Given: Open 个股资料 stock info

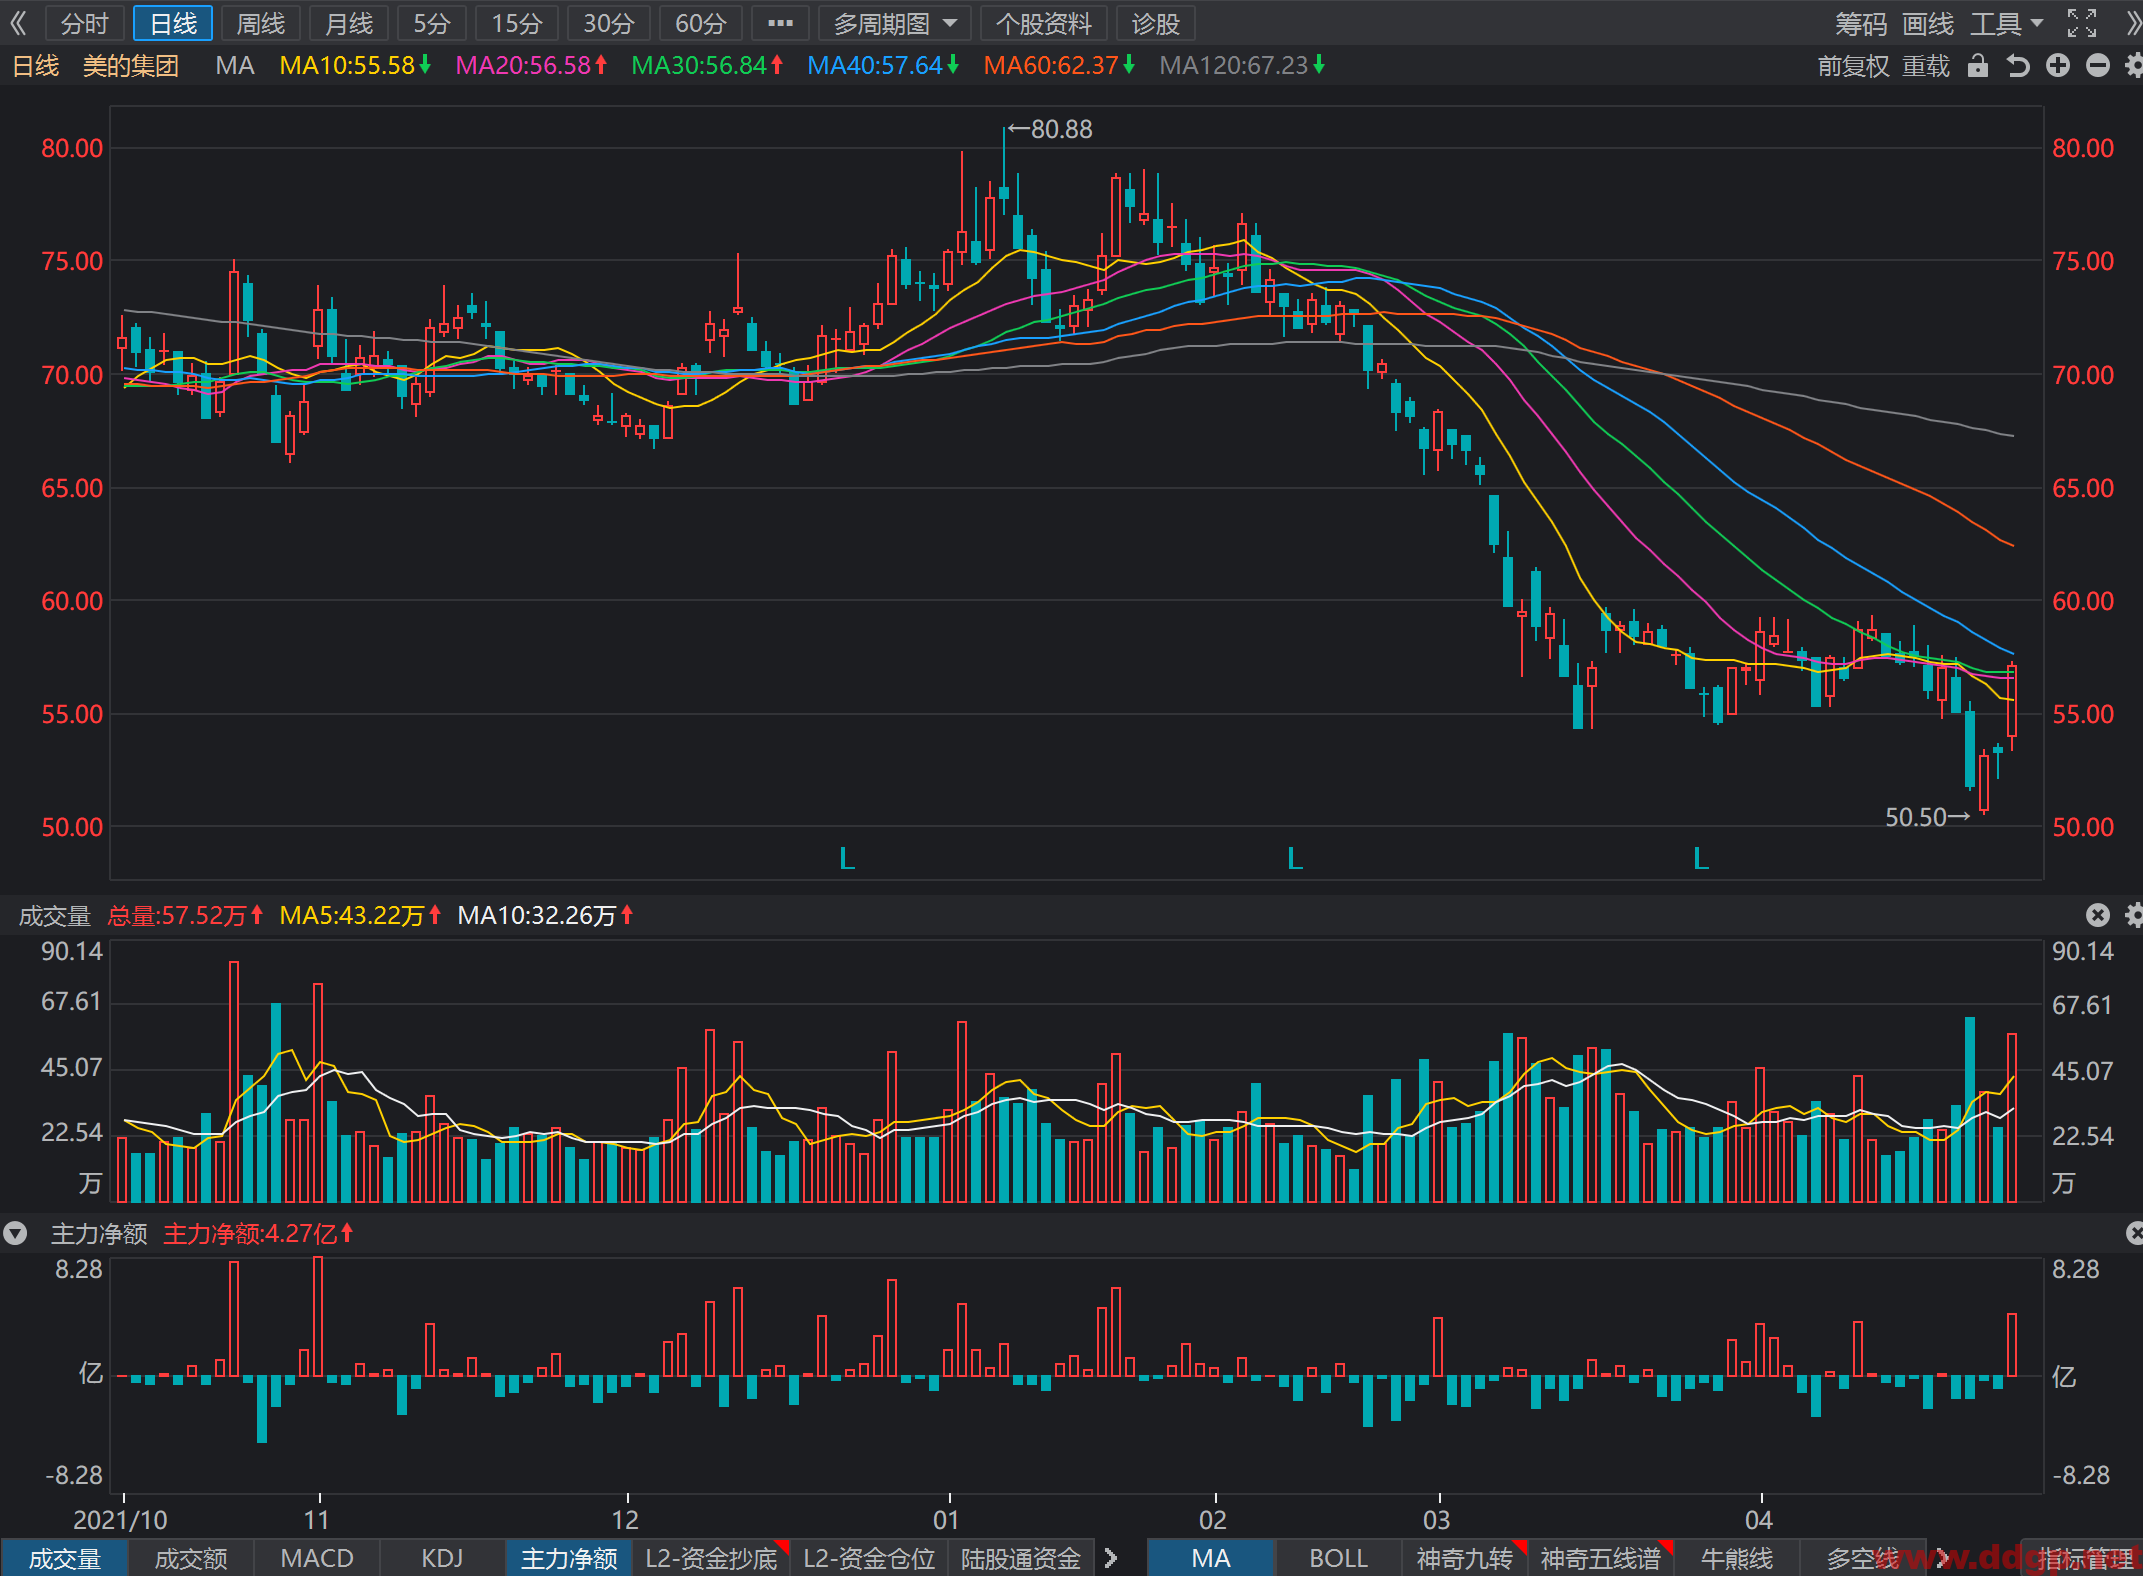Looking at the screenshot, I should (x=1043, y=23).
